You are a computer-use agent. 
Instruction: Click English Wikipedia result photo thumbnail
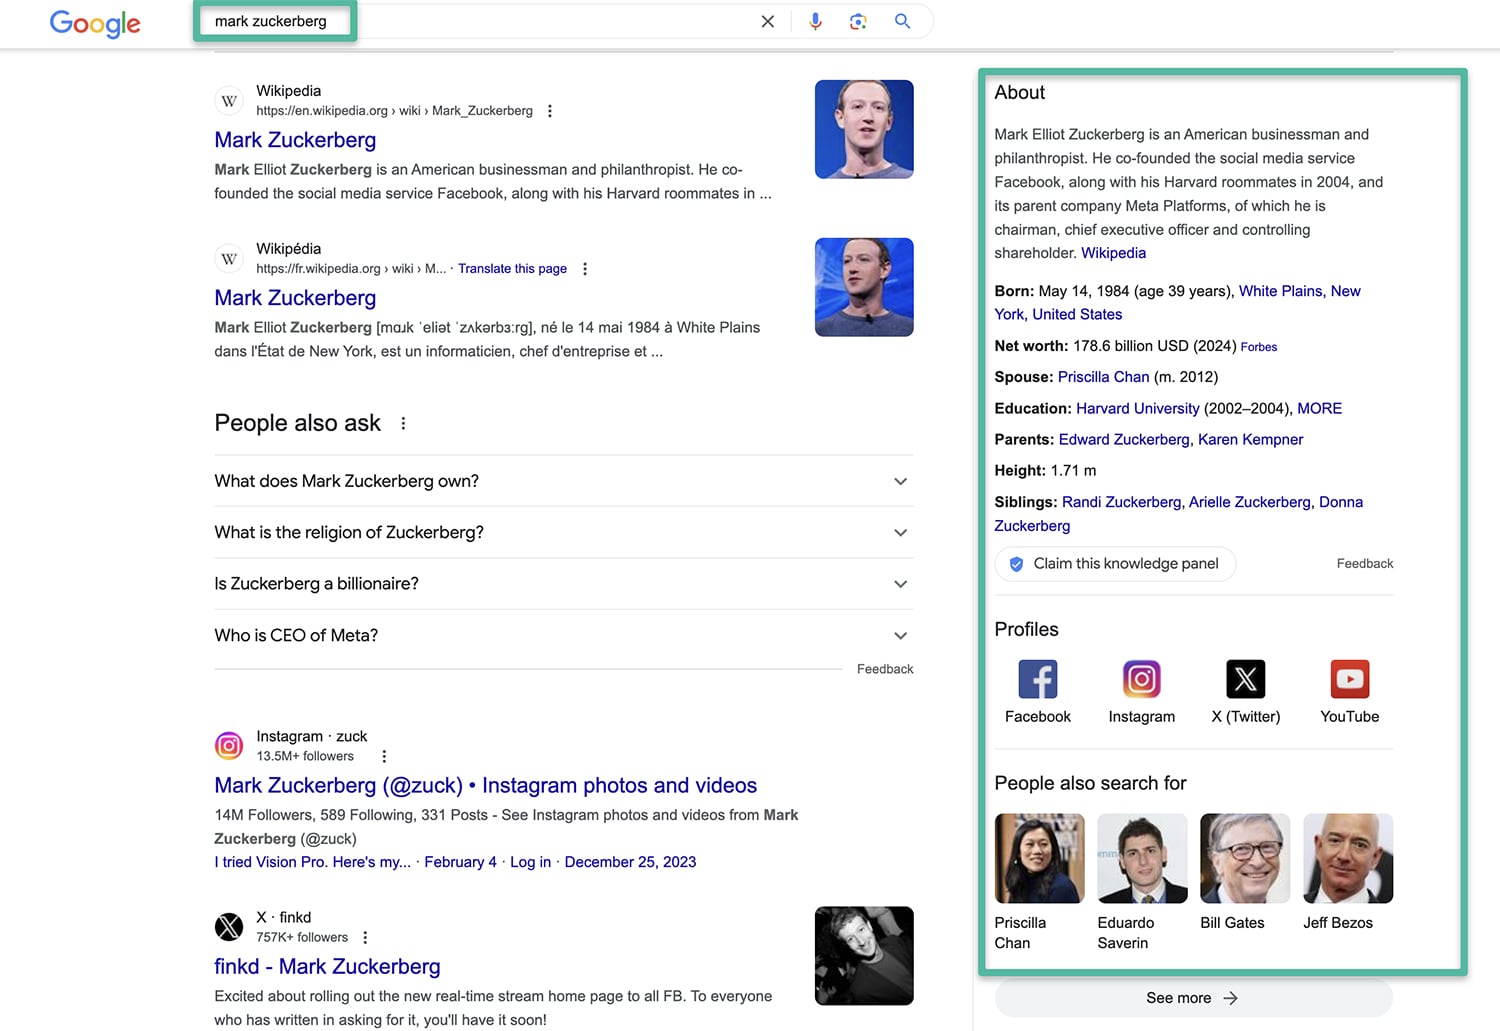tap(864, 129)
